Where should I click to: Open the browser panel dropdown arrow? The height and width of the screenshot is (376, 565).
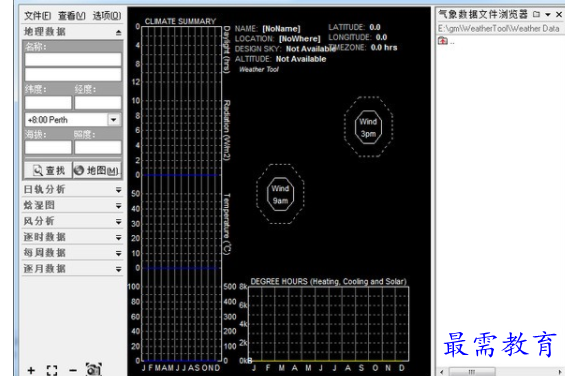point(548,15)
